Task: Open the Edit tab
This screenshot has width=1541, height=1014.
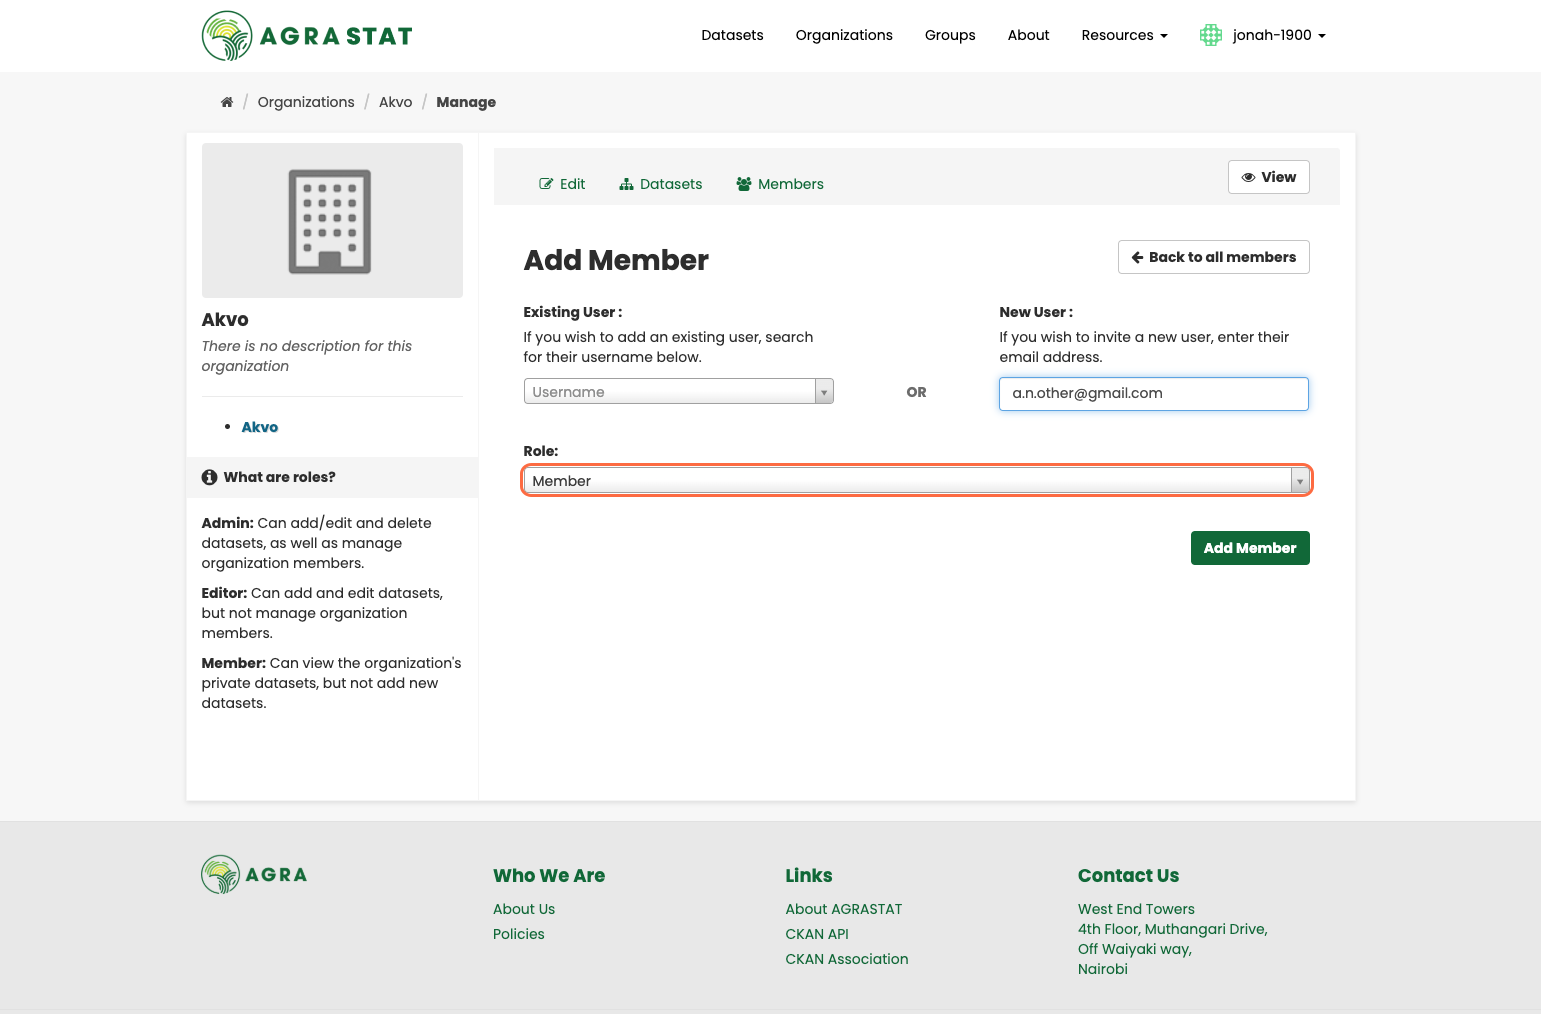Action: [x=562, y=184]
